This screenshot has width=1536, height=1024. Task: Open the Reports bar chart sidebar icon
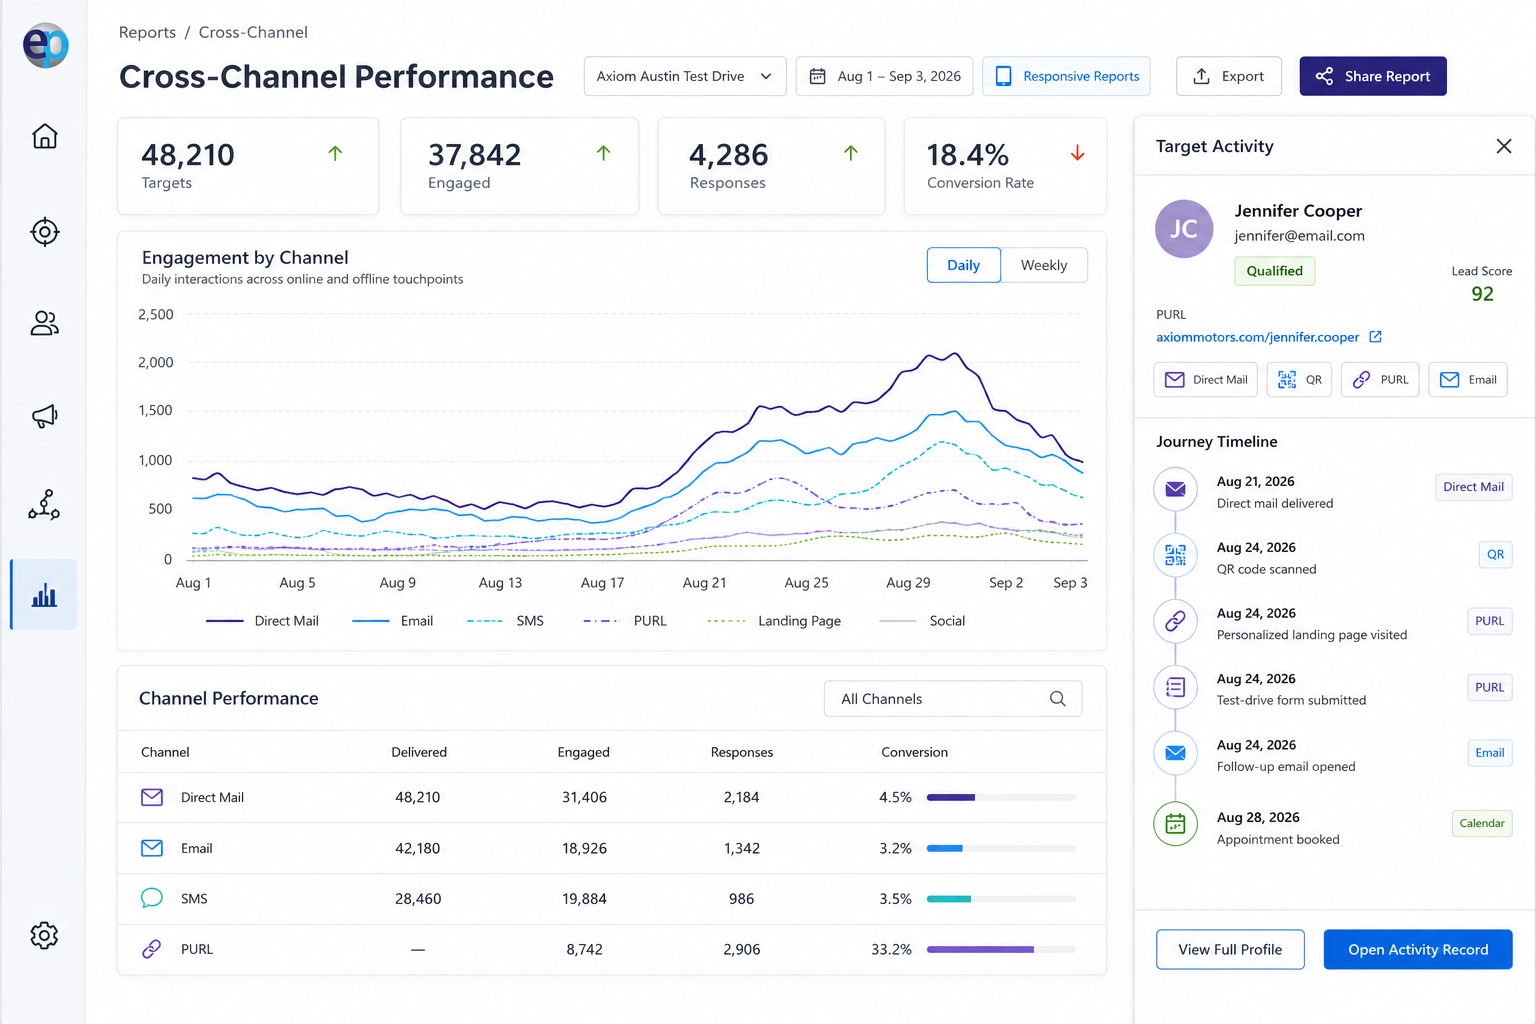pos(45,595)
